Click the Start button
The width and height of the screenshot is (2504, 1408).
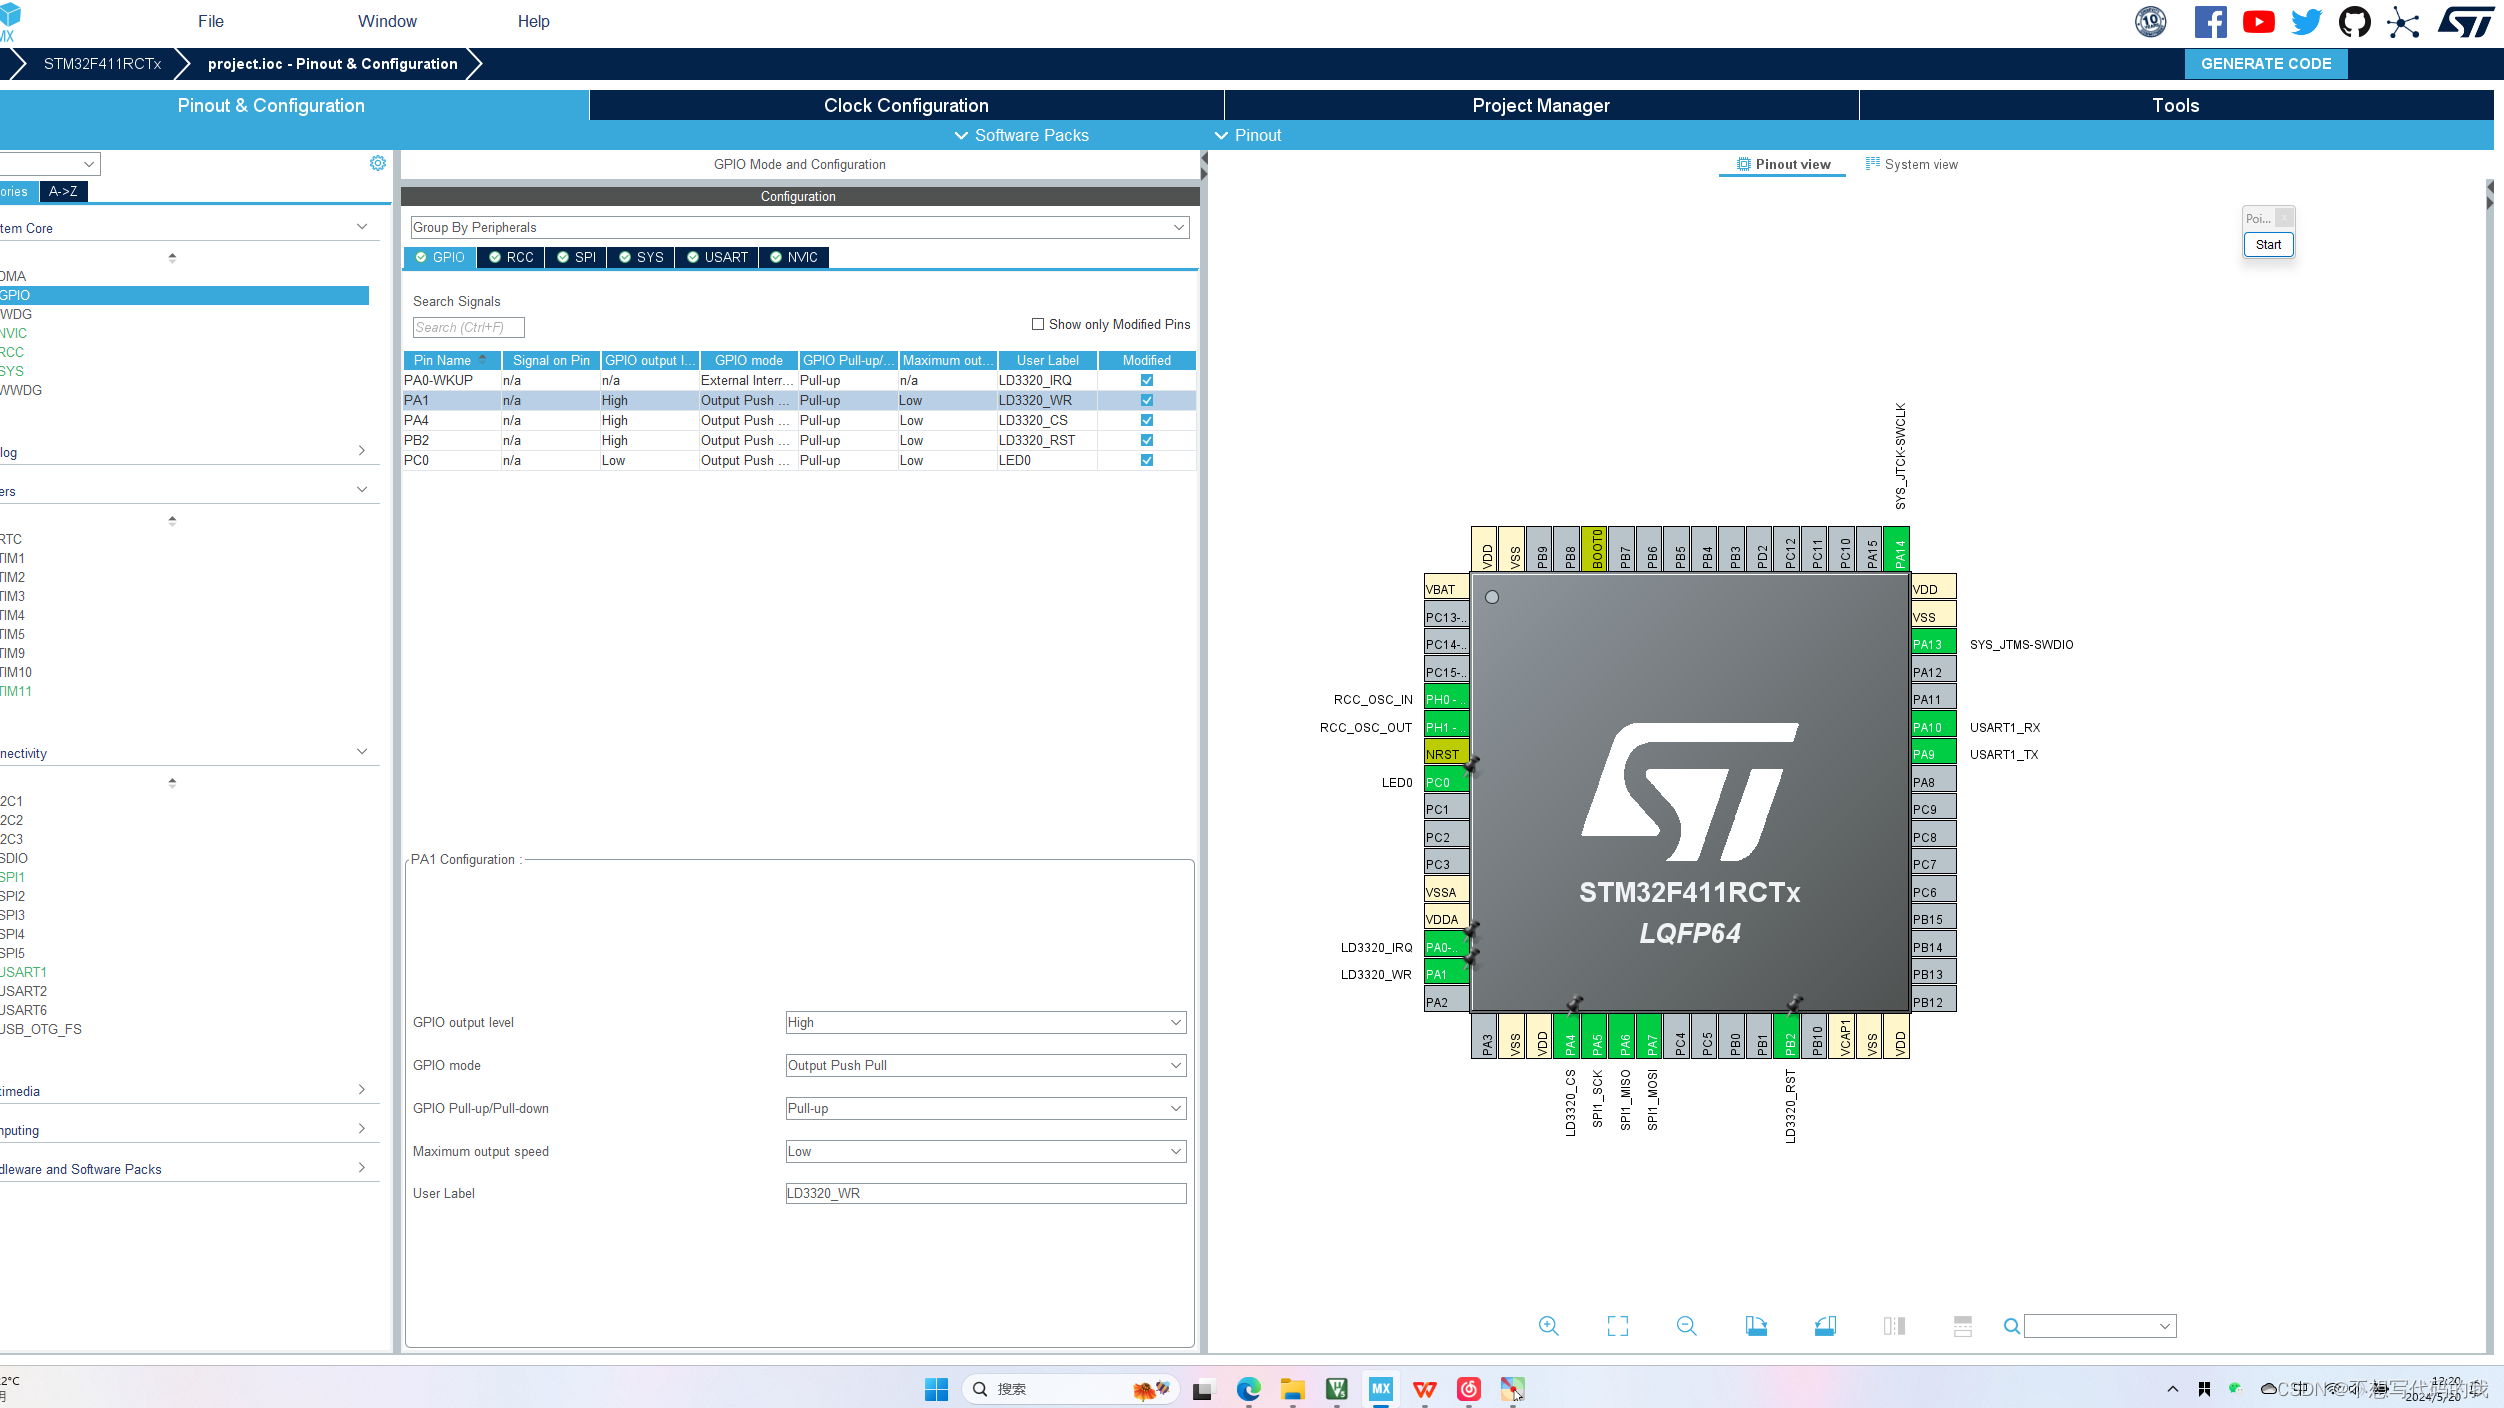[x=2268, y=244]
